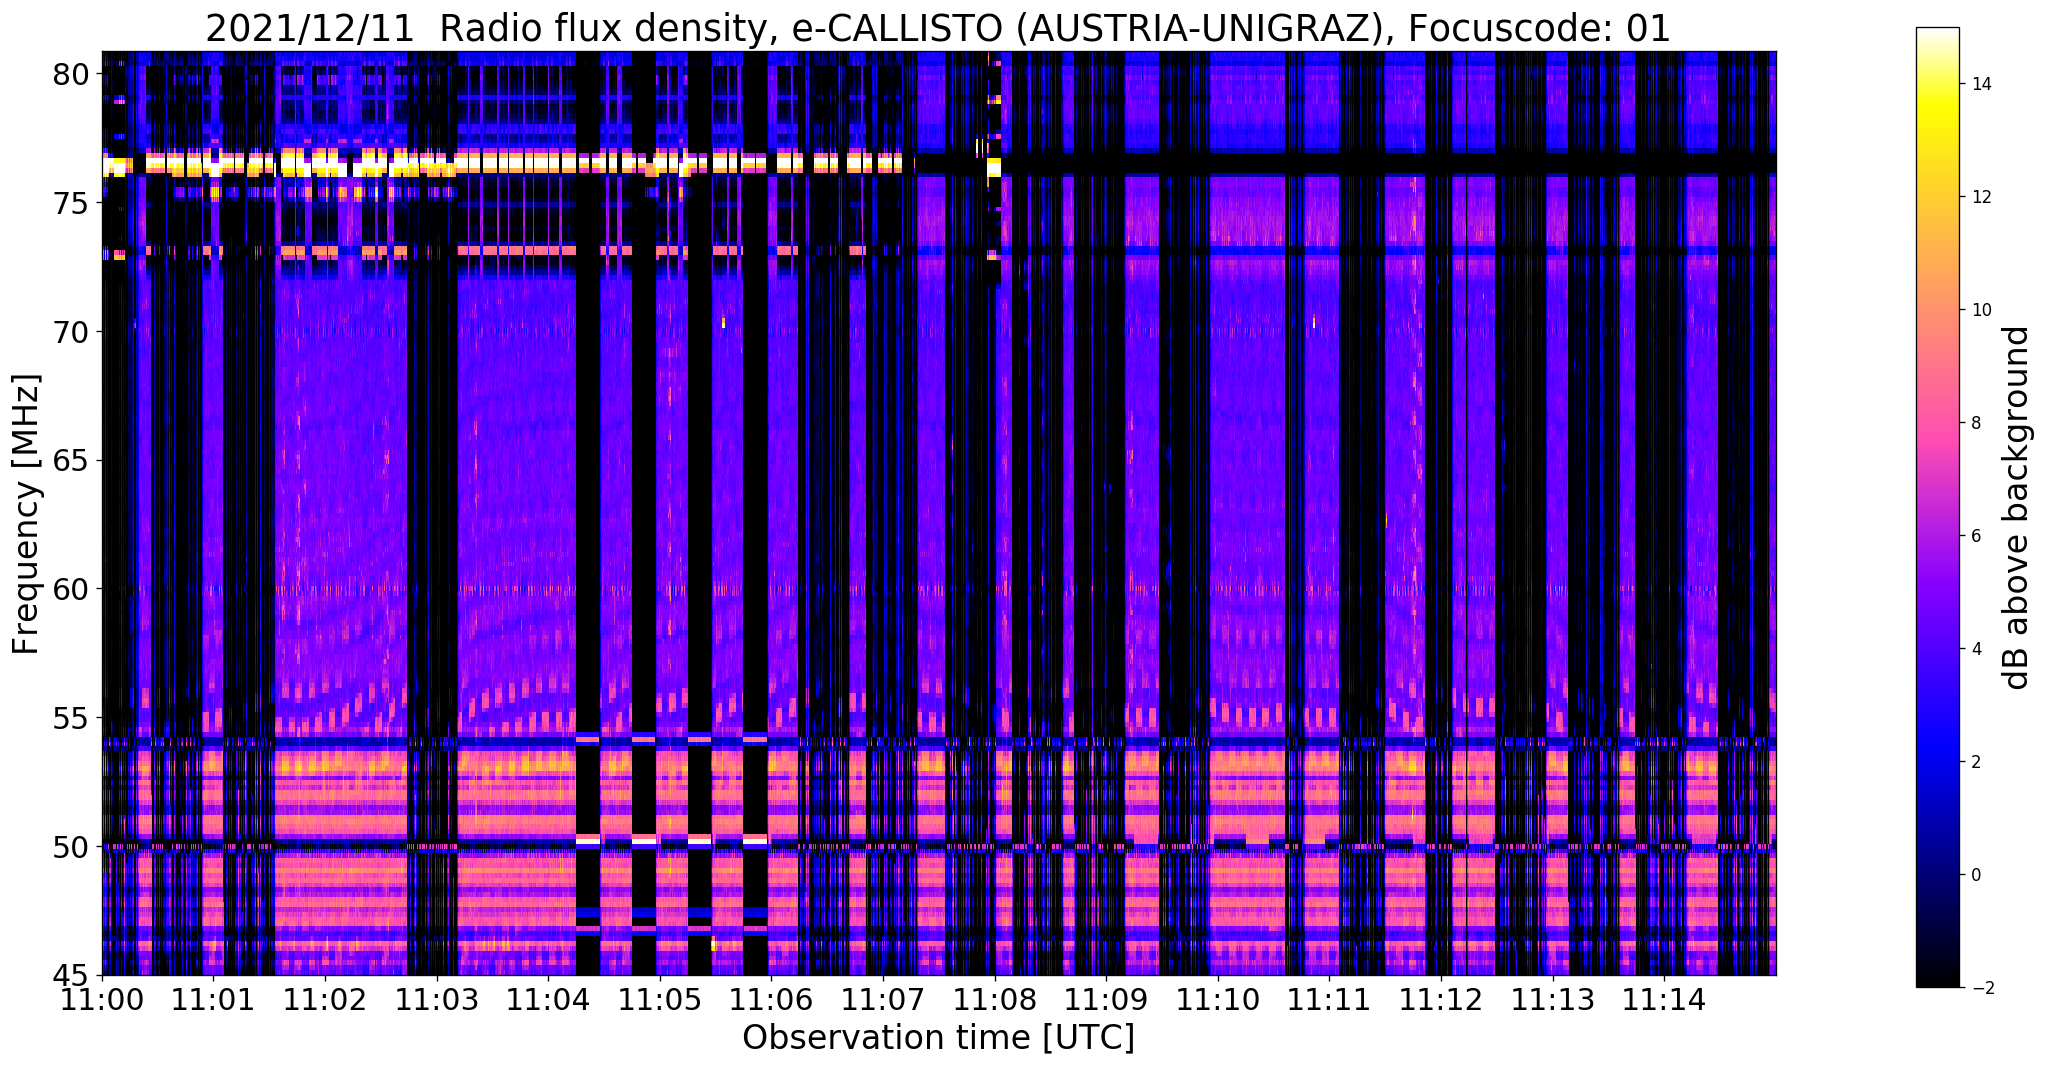The image size is (2047, 1067).
Task: Click the 11:08 time tick label
Action: click(x=995, y=999)
